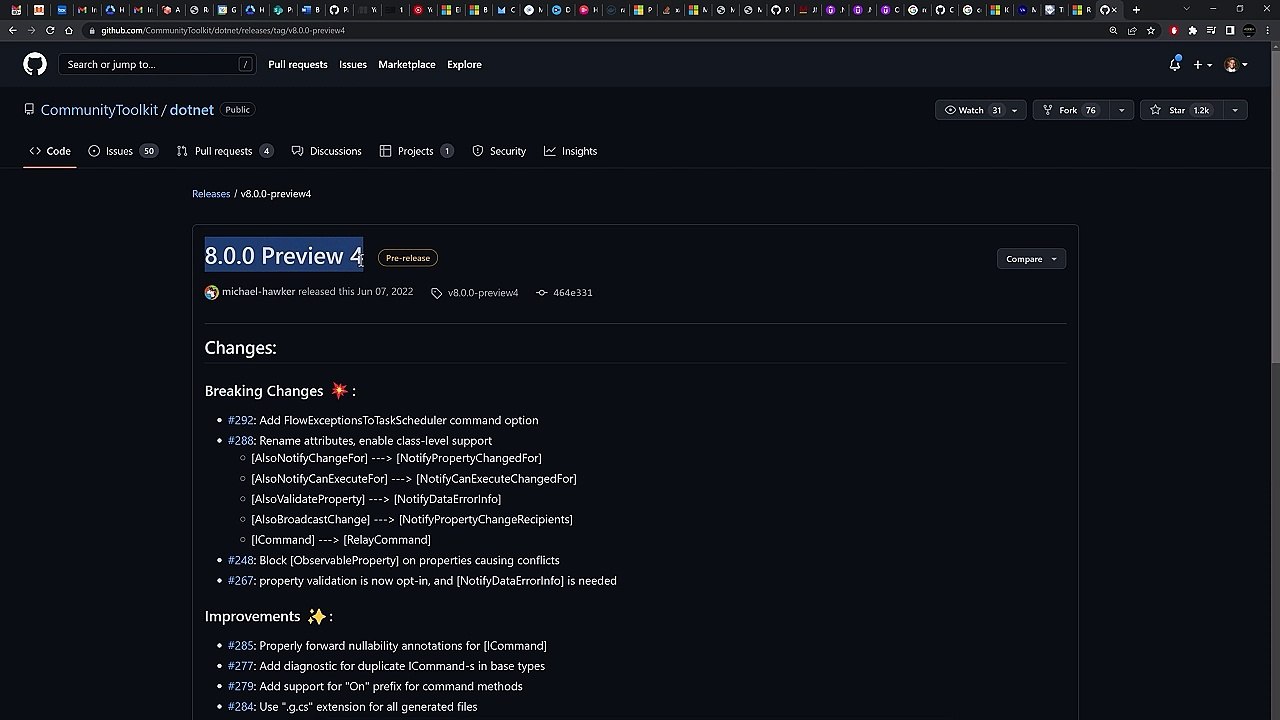Open michael-hawker profile link
The height and width of the screenshot is (720, 1280).
coord(258,292)
